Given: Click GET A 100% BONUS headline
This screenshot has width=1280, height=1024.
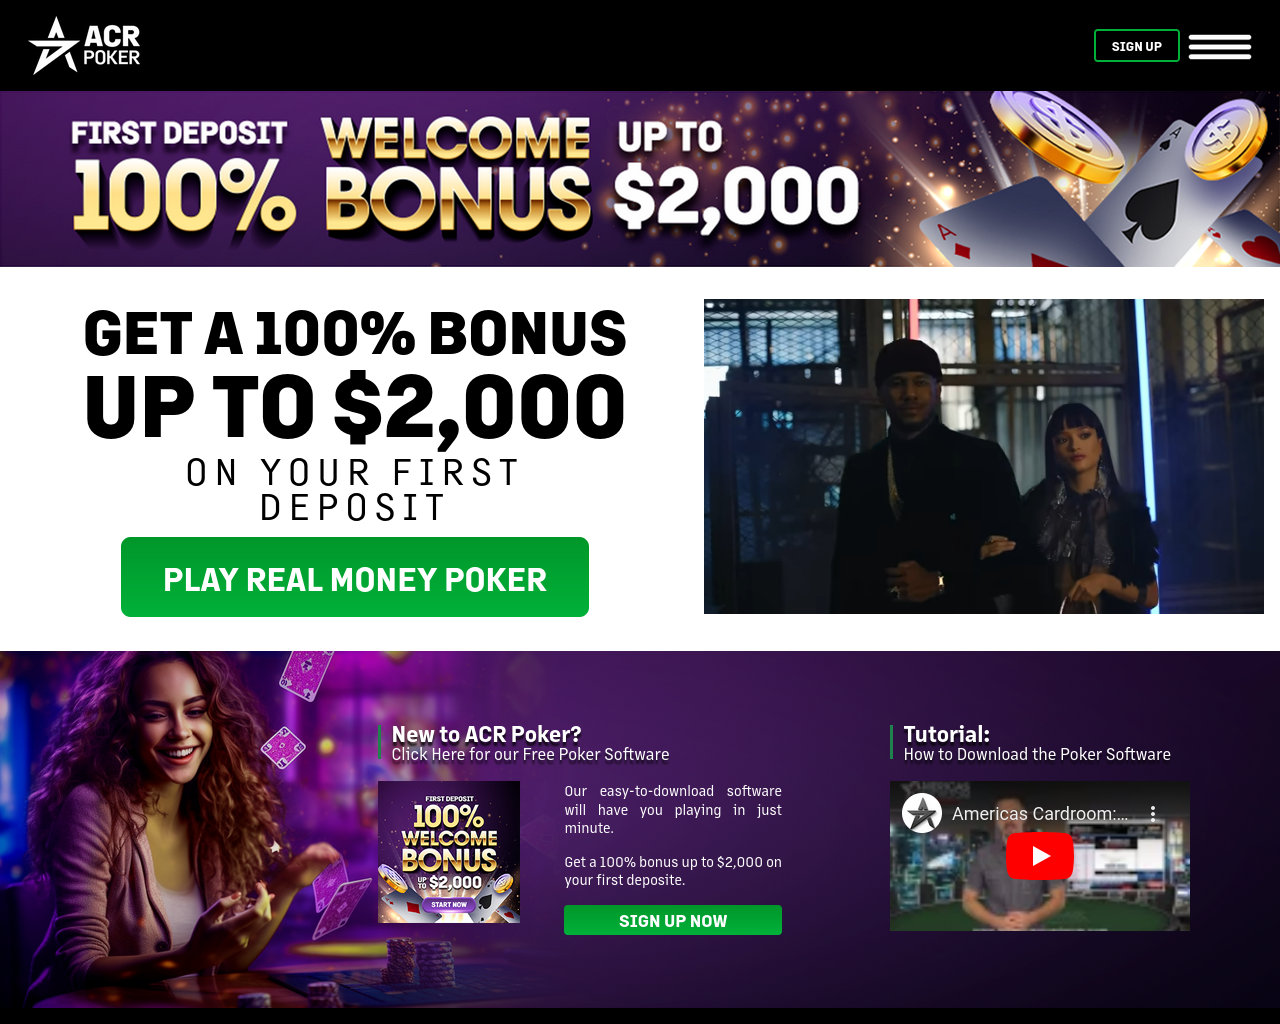Looking at the screenshot, I should pos(355,333).
